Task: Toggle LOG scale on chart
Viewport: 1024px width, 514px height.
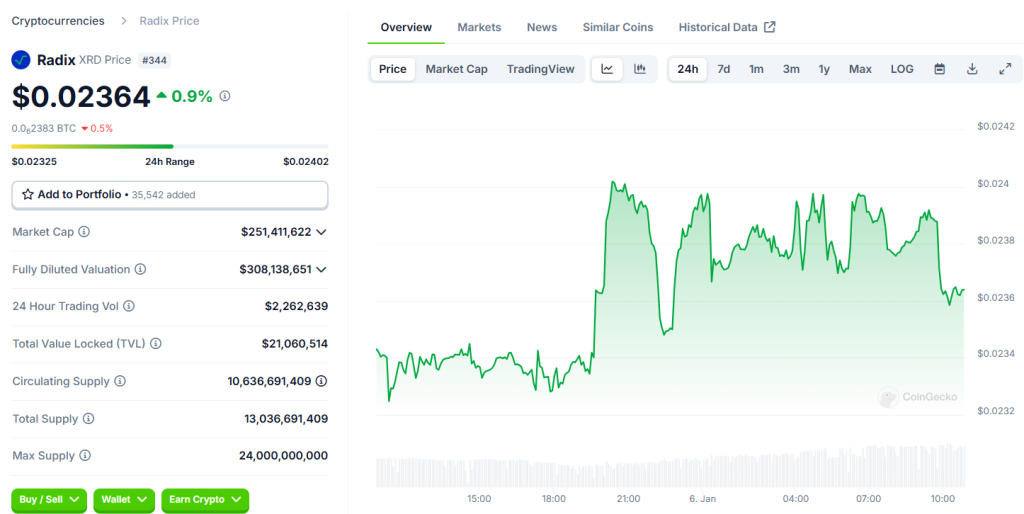Action: tap(901, 69)
